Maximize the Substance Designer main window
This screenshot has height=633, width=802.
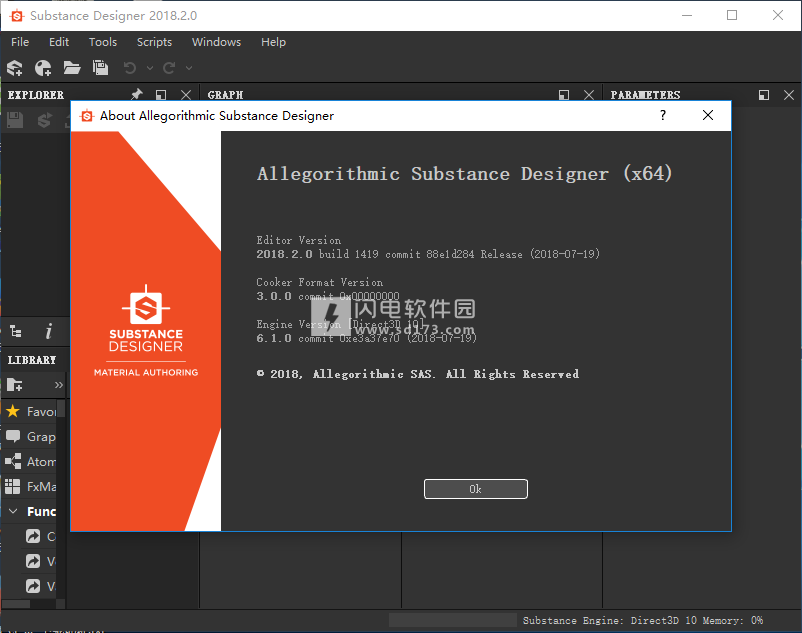tap(732, 15)
